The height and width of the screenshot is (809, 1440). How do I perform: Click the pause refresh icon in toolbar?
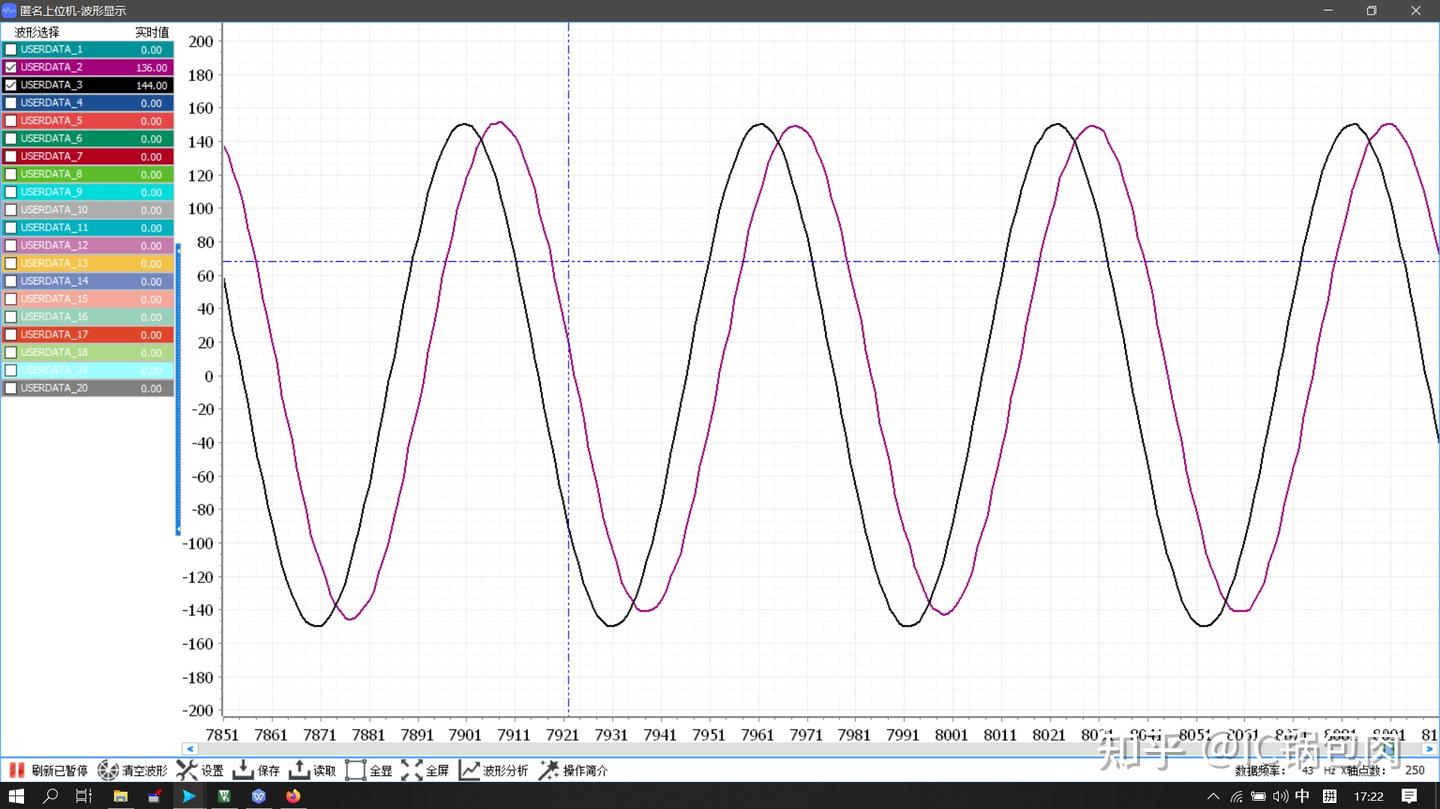click(17, 770)
